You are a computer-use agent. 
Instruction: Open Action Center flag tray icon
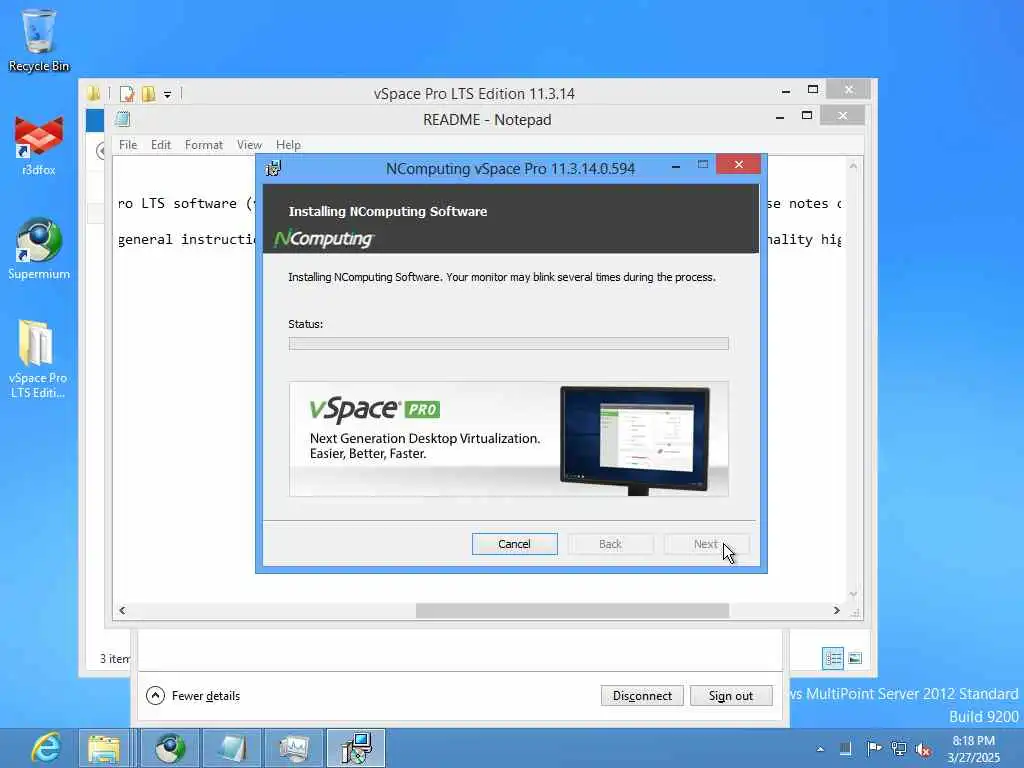pyautogui.click(x=874, y=748)
